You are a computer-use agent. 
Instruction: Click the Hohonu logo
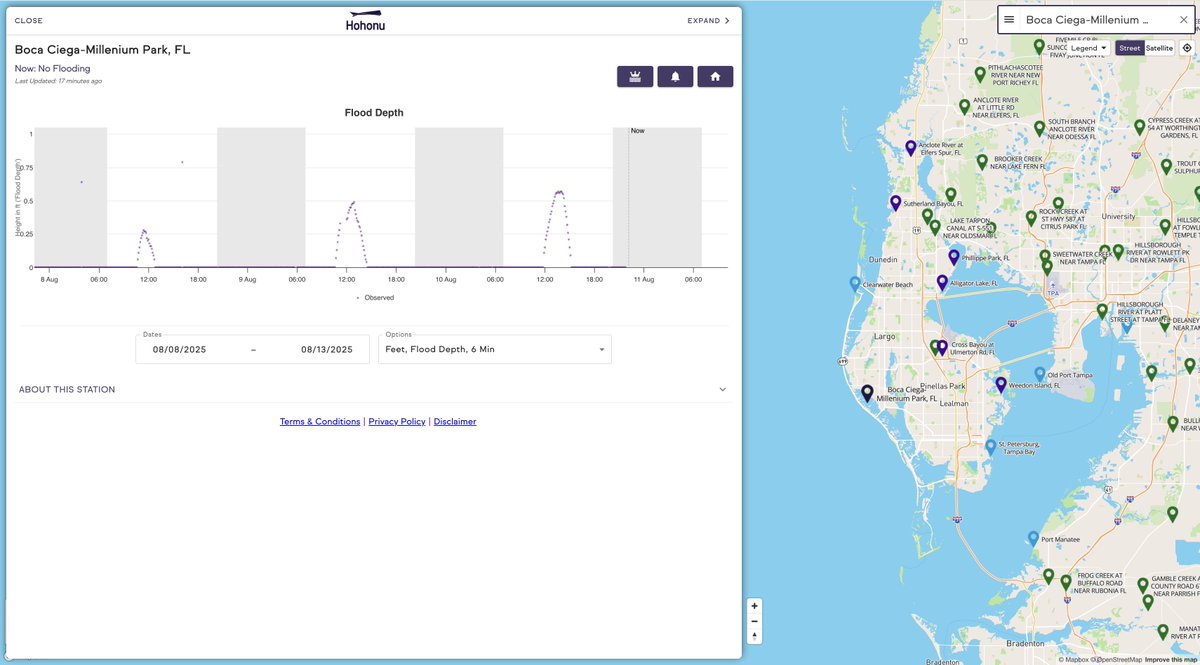coord(365,20)
